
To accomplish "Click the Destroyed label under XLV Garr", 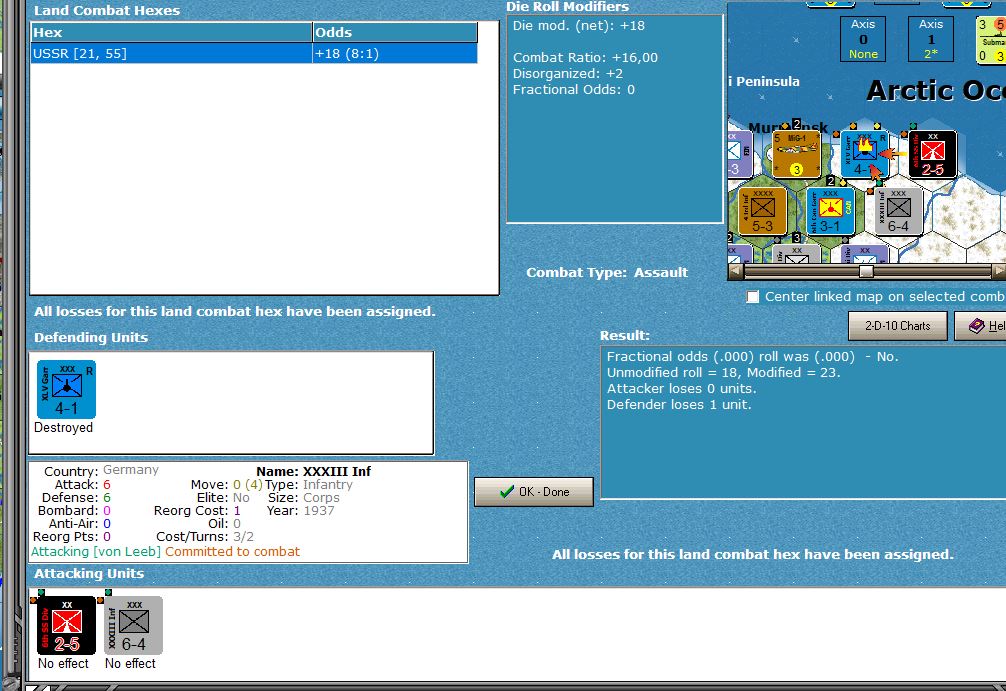I will pyautogui.click(x=64, y=428).
